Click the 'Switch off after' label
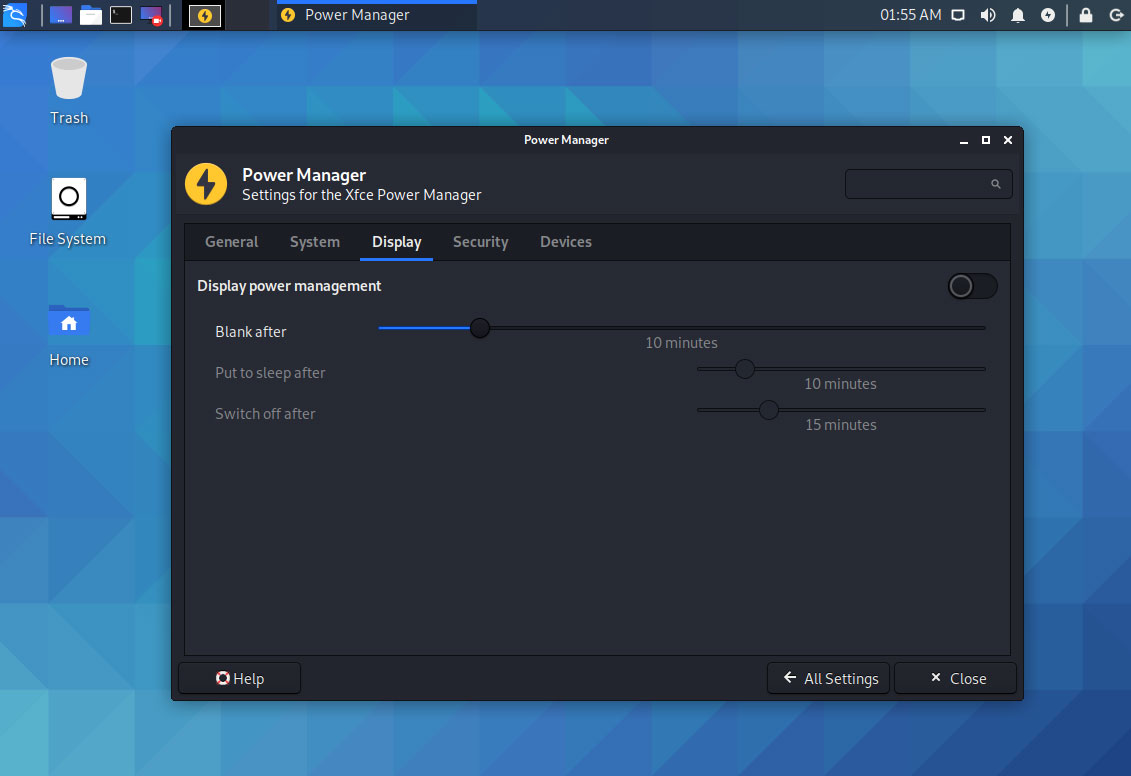Viewport: 1131px width, 776px height. tap(265, 414)
